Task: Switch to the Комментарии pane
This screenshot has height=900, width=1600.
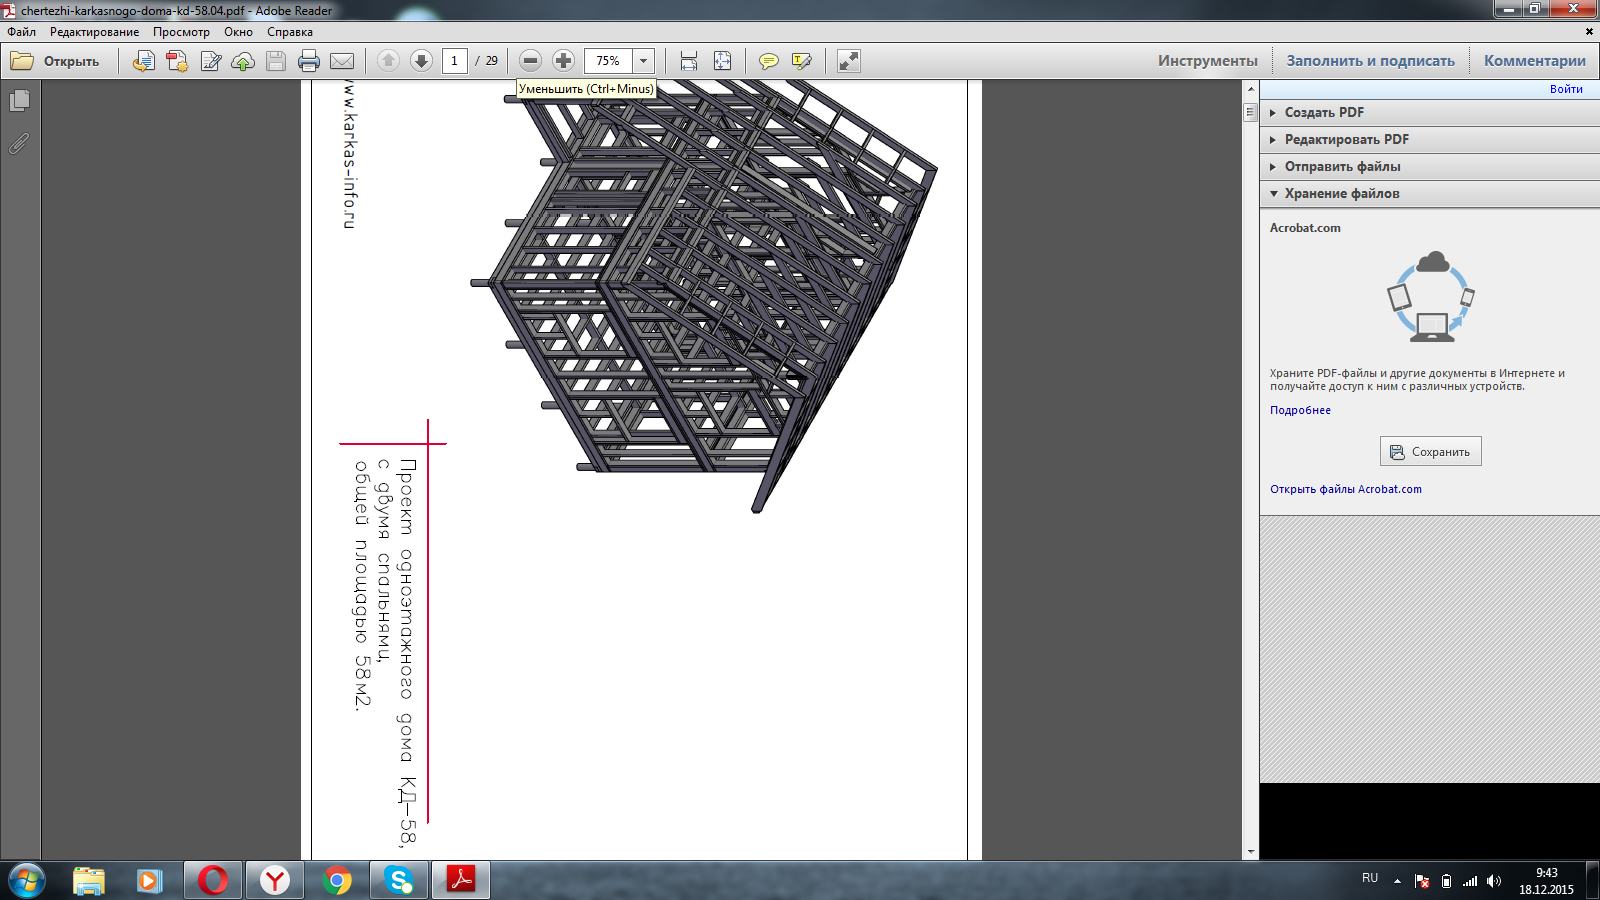Action: (1534, 61)
